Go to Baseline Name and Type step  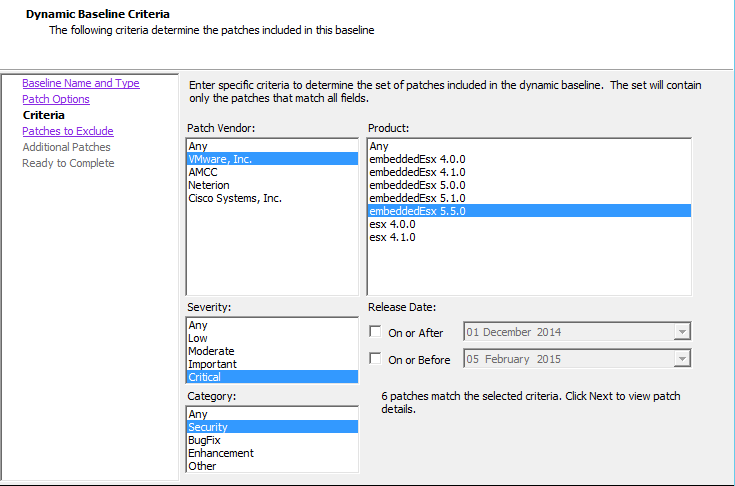(81, 83)
